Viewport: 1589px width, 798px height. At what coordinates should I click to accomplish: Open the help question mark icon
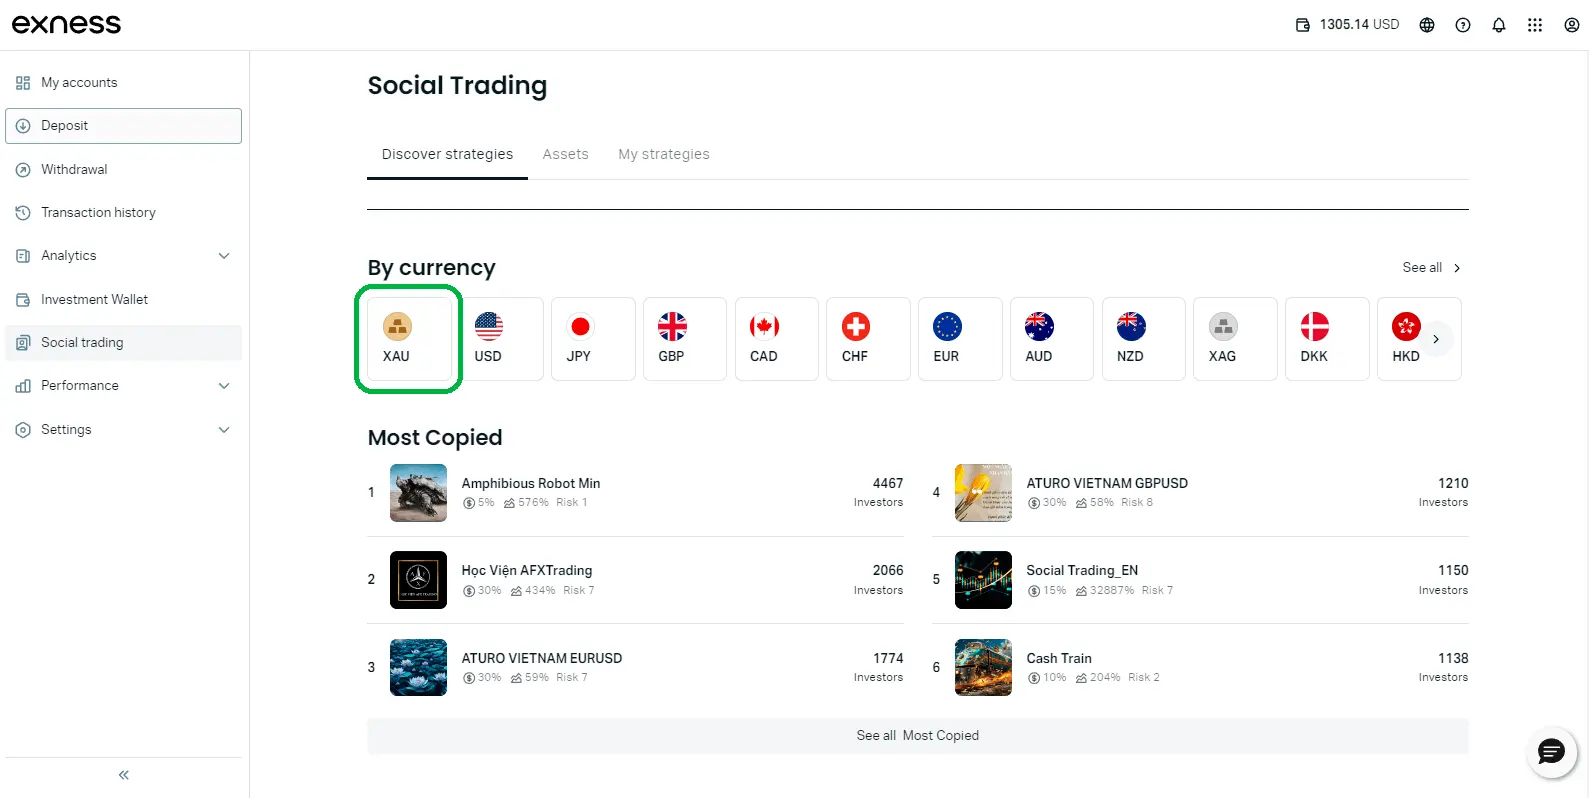[x=1463, y=25]
